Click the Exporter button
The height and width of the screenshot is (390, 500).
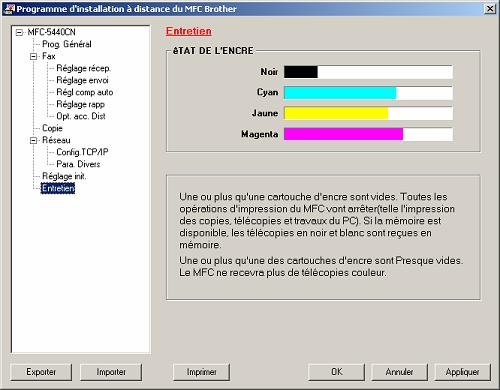click(x=41, y=372)
